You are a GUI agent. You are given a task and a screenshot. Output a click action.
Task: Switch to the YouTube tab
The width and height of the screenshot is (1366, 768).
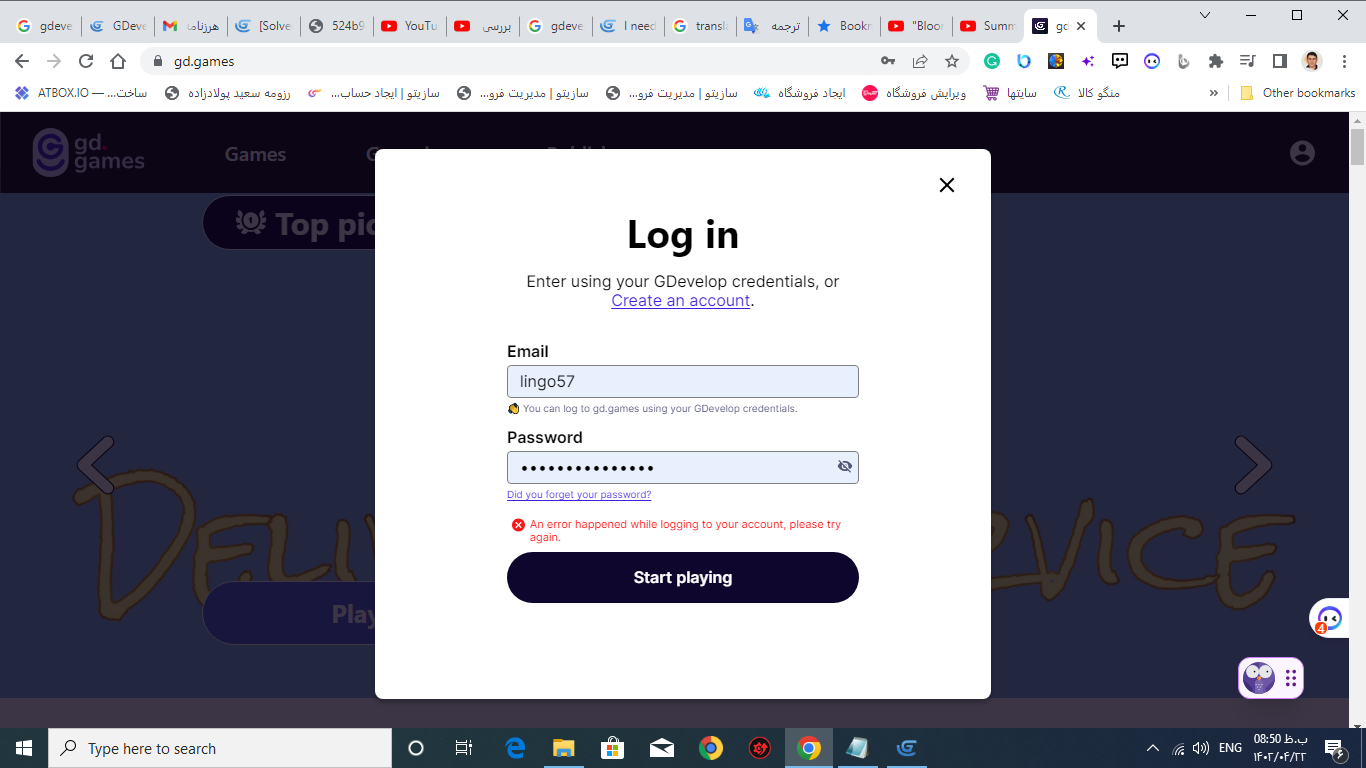(x=410, y=26)
